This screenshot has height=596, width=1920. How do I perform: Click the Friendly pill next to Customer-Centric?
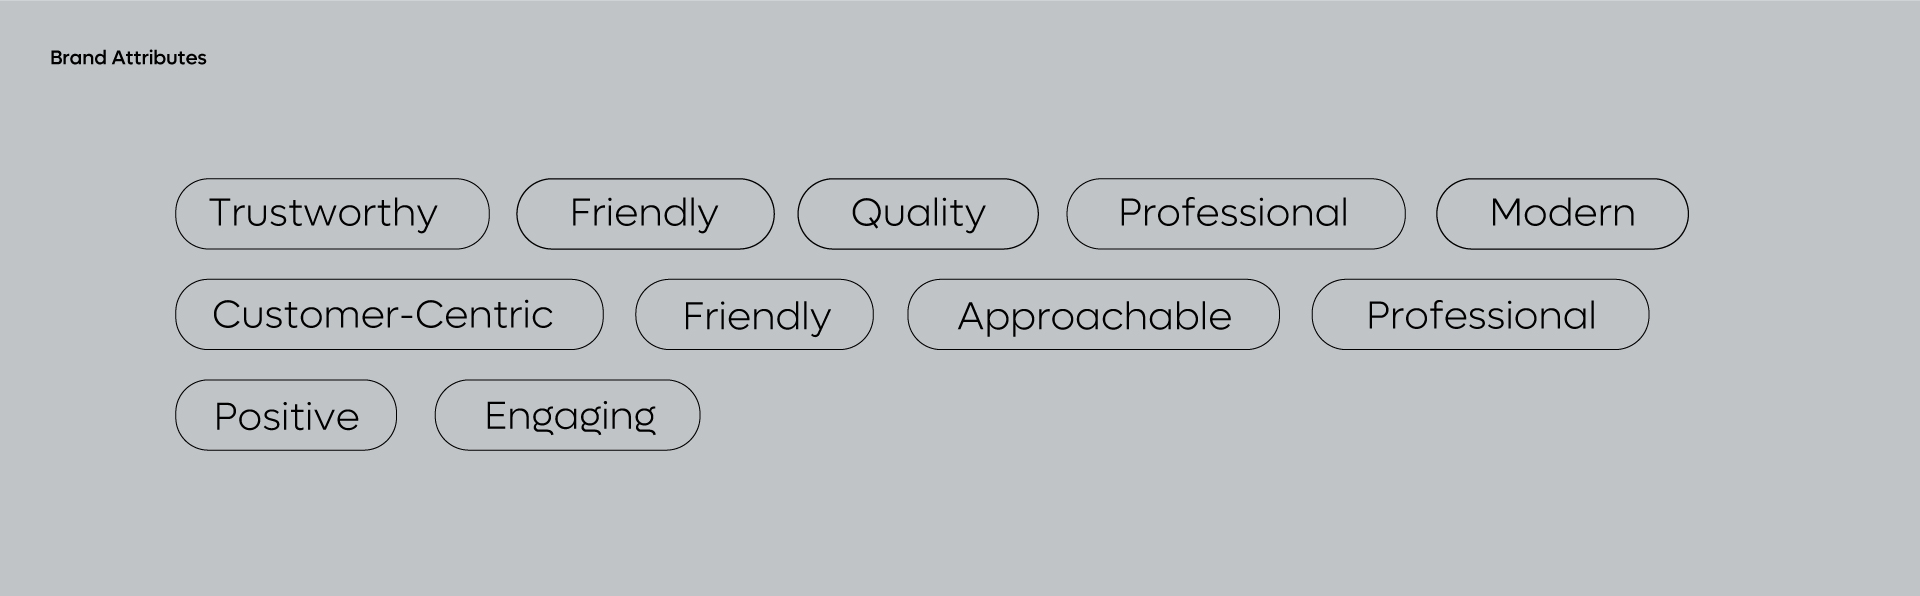tap(754, 314)
